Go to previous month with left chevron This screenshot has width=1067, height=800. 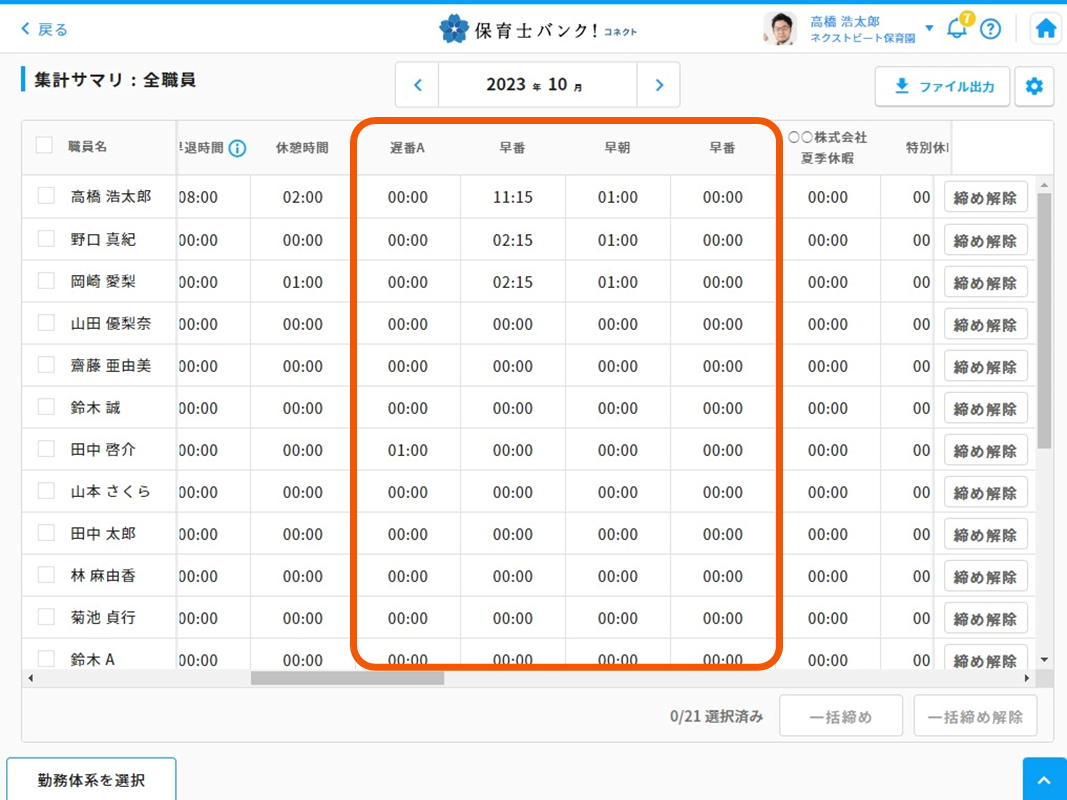(x=418, y=85)
